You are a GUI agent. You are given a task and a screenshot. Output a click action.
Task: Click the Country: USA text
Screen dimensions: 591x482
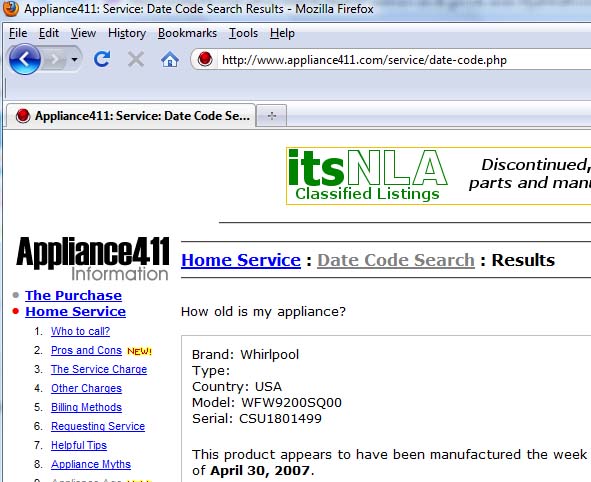point(237,387)
